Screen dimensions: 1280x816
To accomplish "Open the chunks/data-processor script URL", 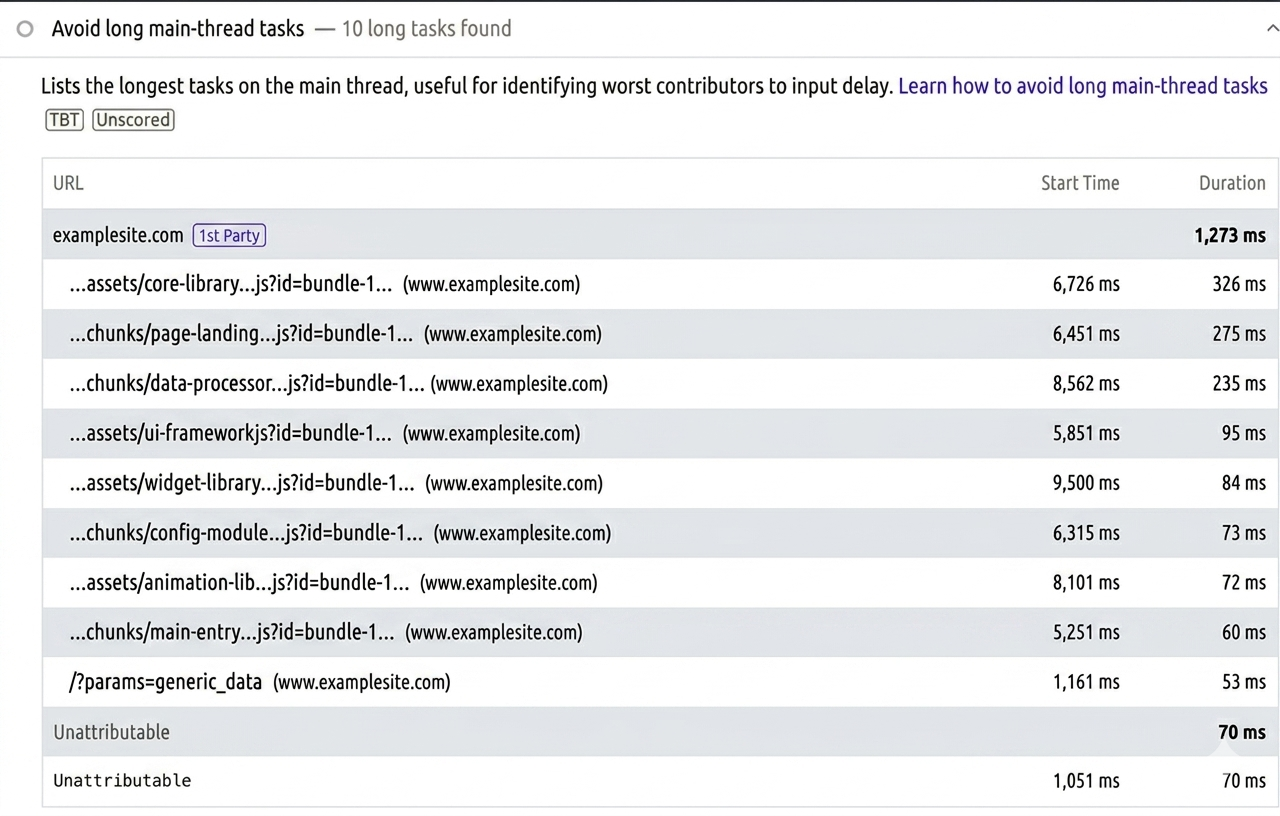I will coord(246,384).
